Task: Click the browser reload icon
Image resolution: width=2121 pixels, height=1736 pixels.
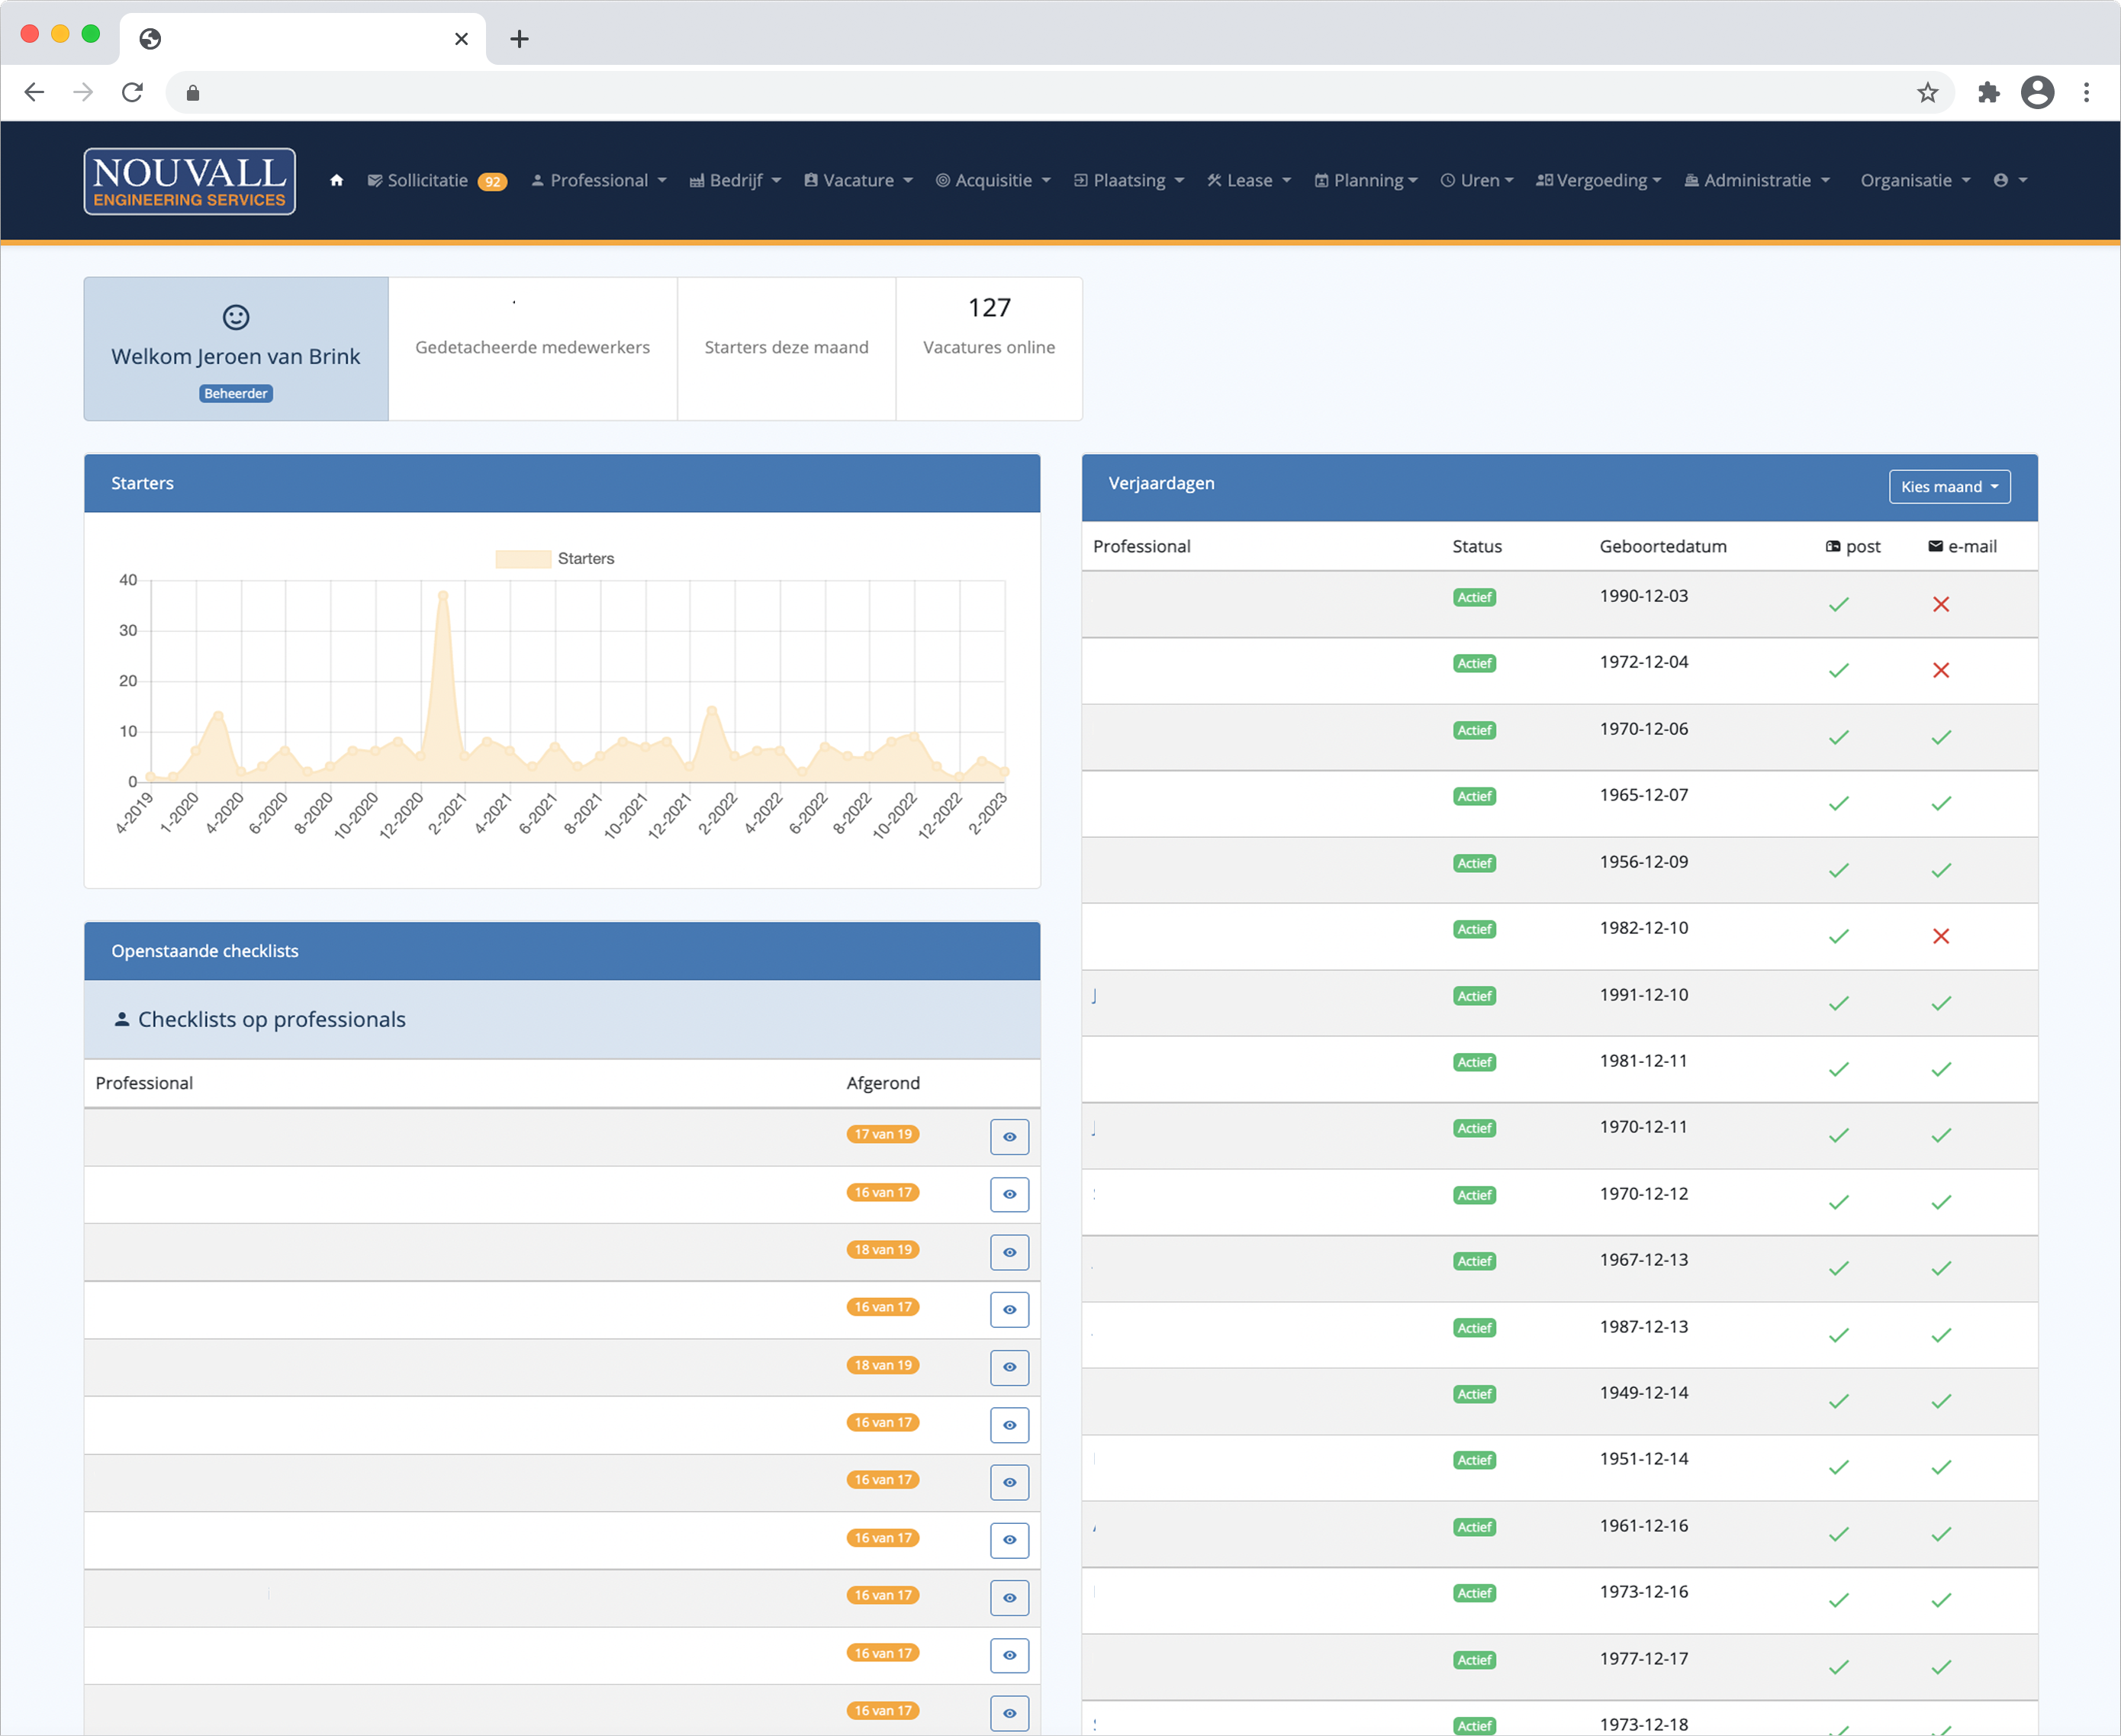Action: point(132,93)
